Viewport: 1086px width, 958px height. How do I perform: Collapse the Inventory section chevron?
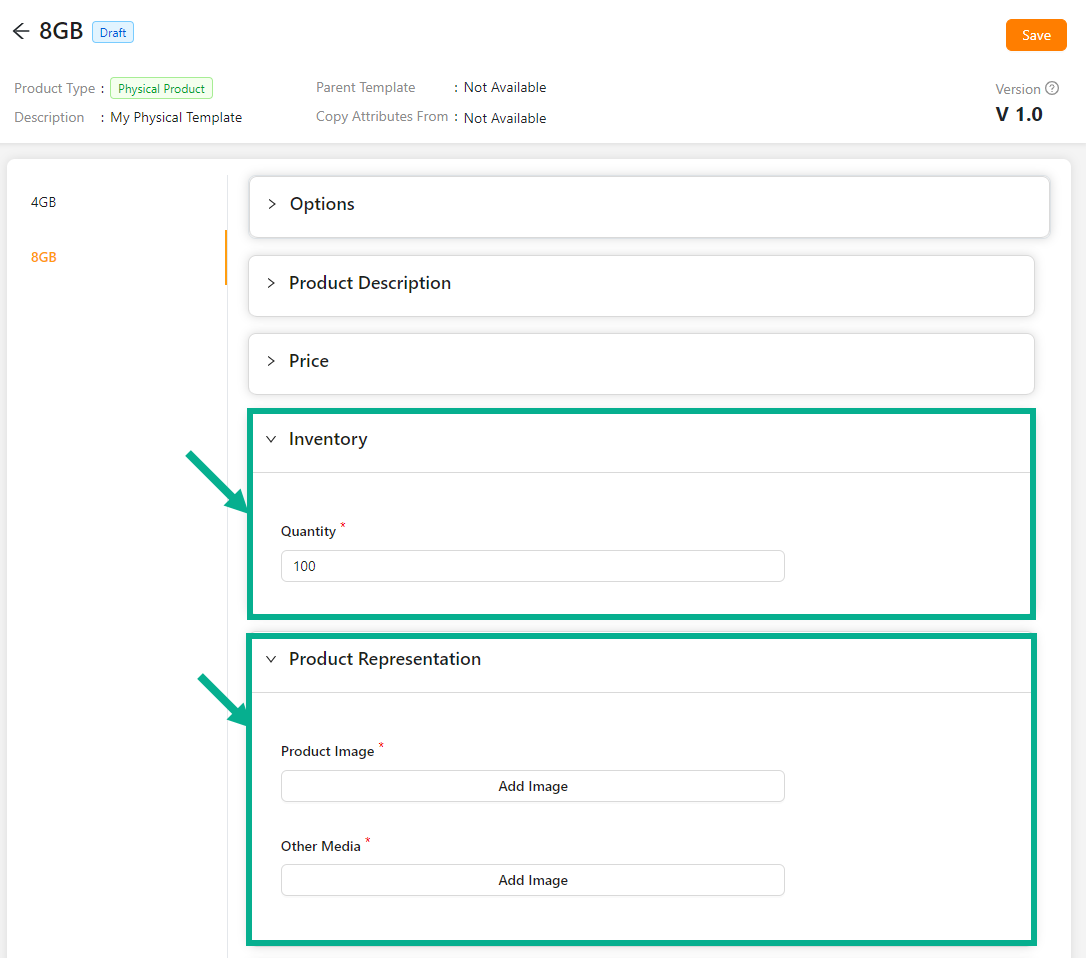click(271, 439)
